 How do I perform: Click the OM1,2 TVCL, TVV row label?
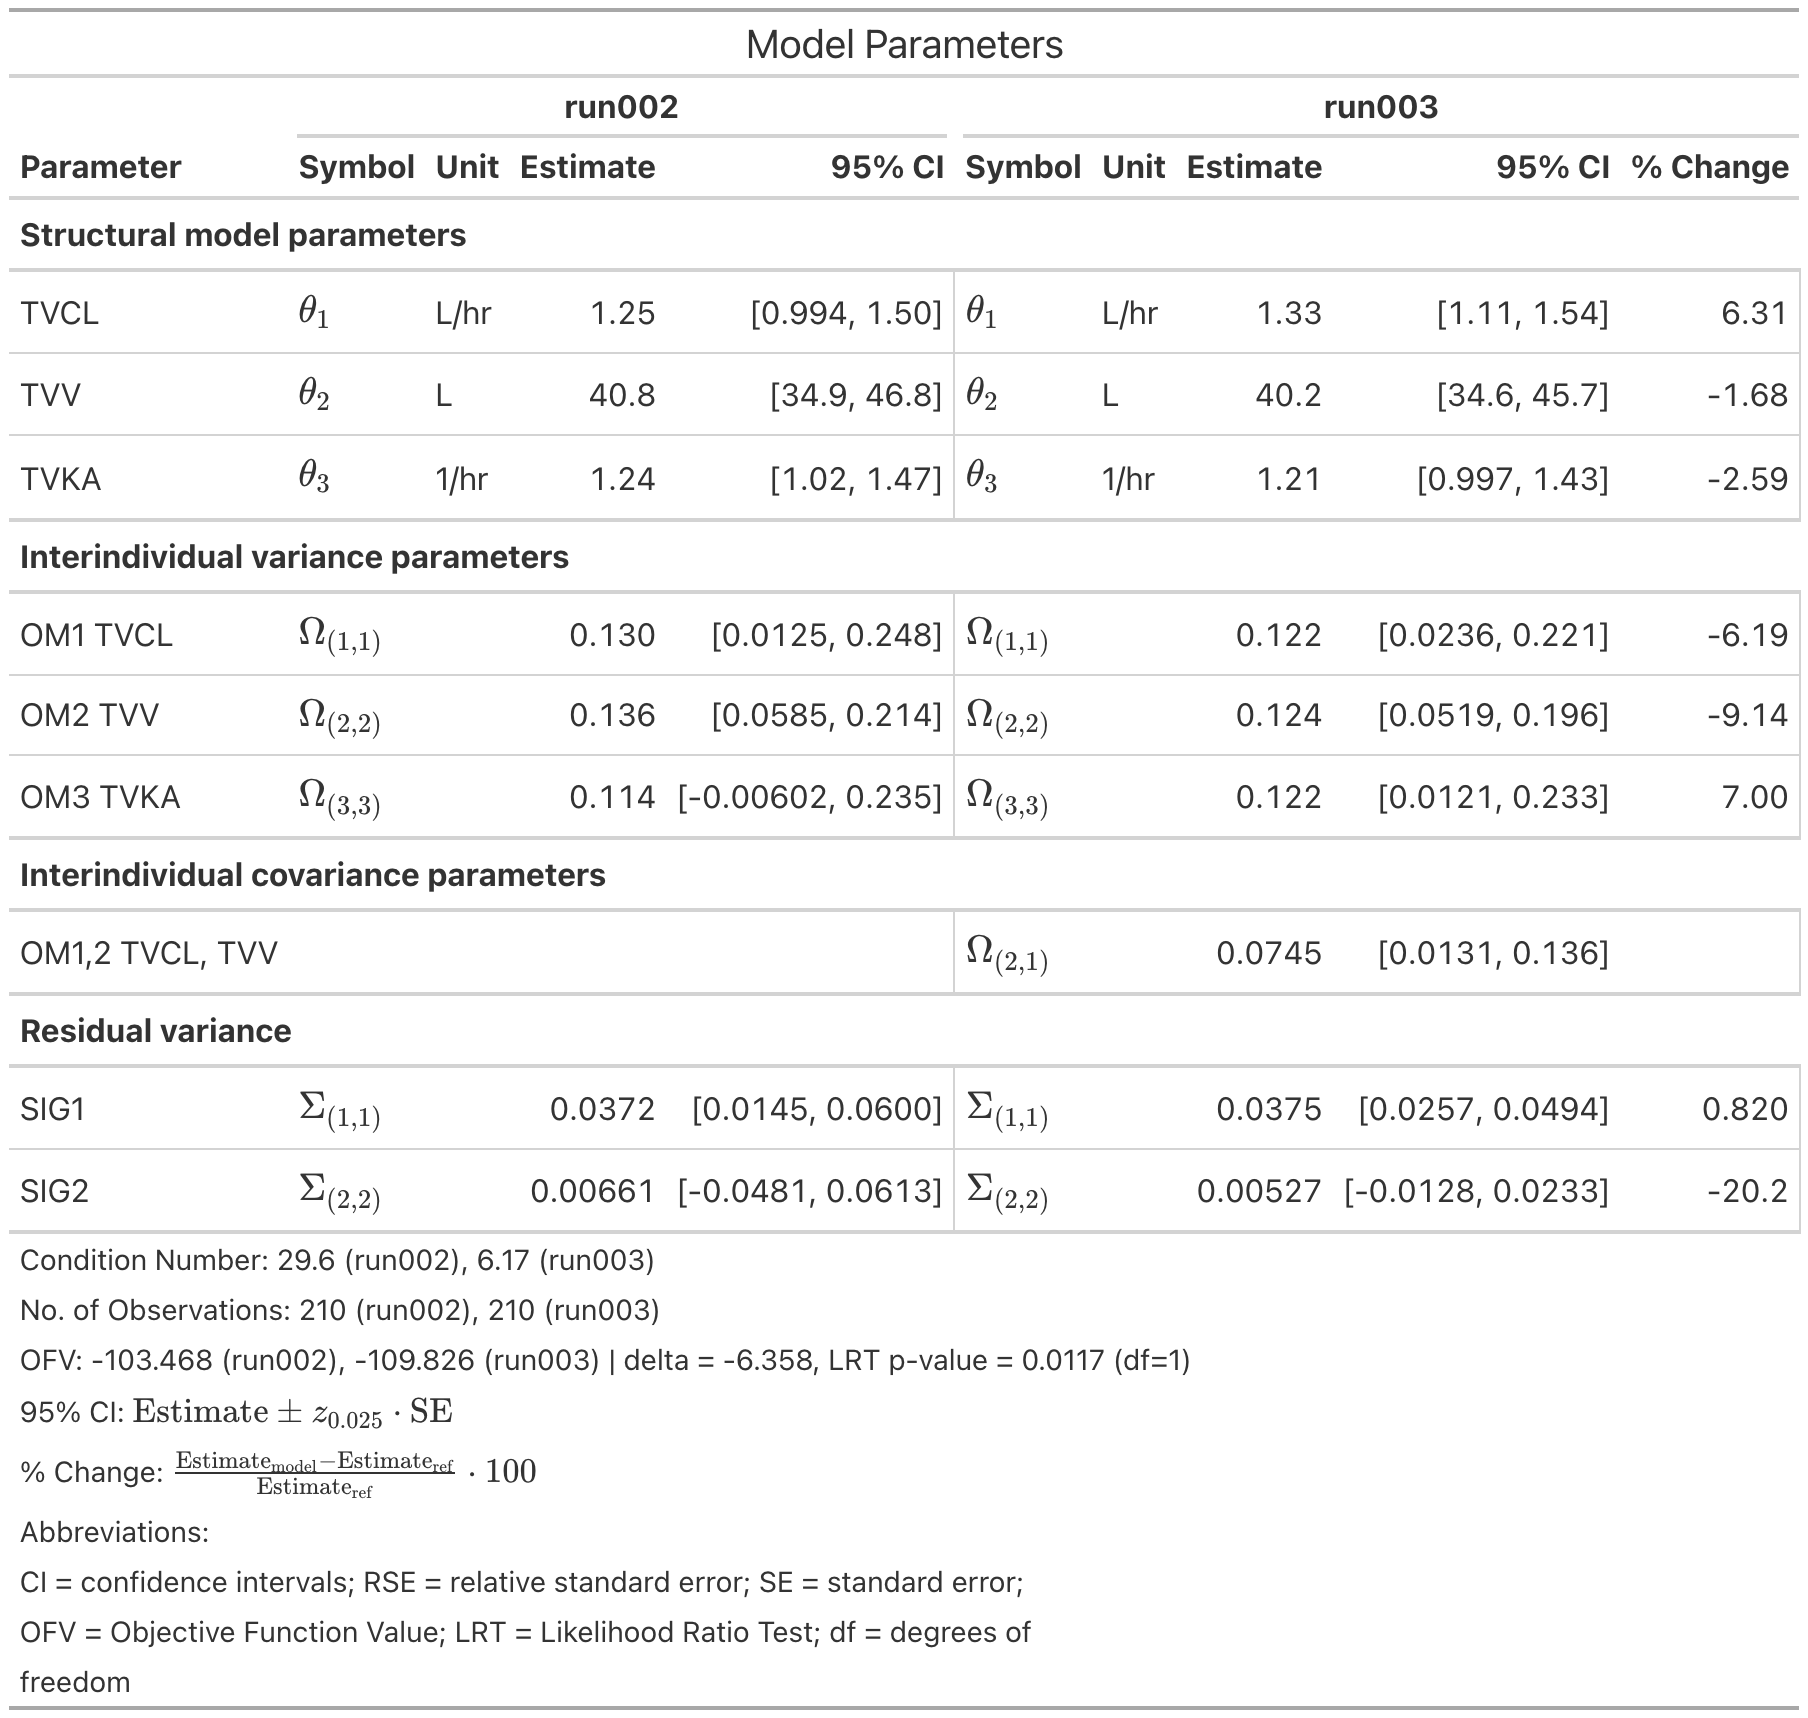[x=148, y=953]
